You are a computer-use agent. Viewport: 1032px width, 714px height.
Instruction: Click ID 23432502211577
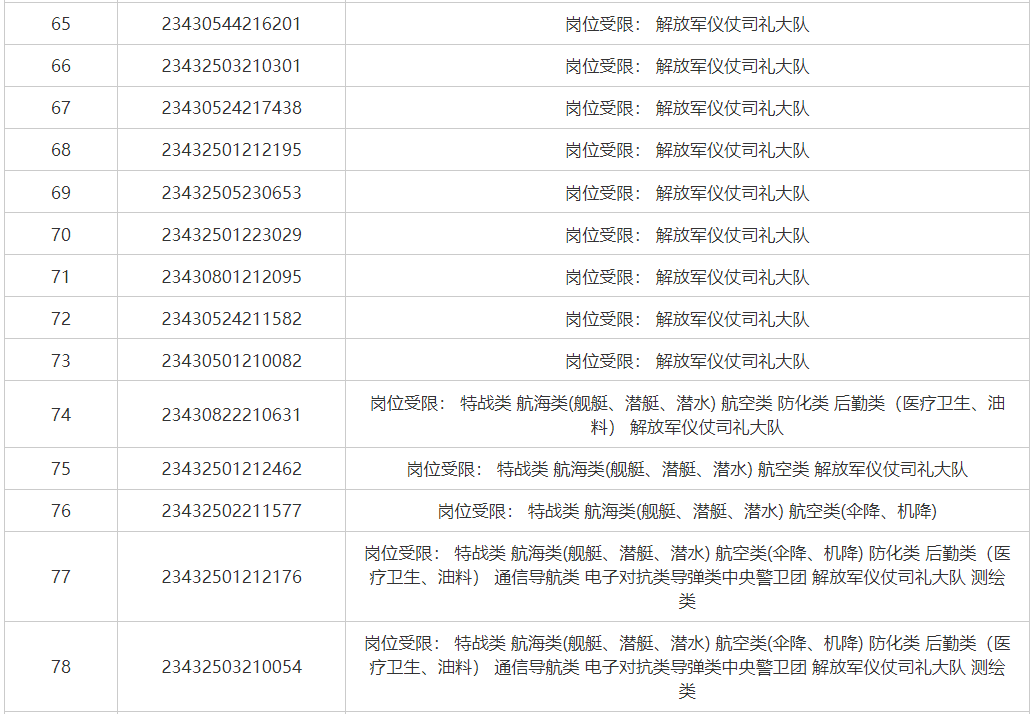pos(231,511)
